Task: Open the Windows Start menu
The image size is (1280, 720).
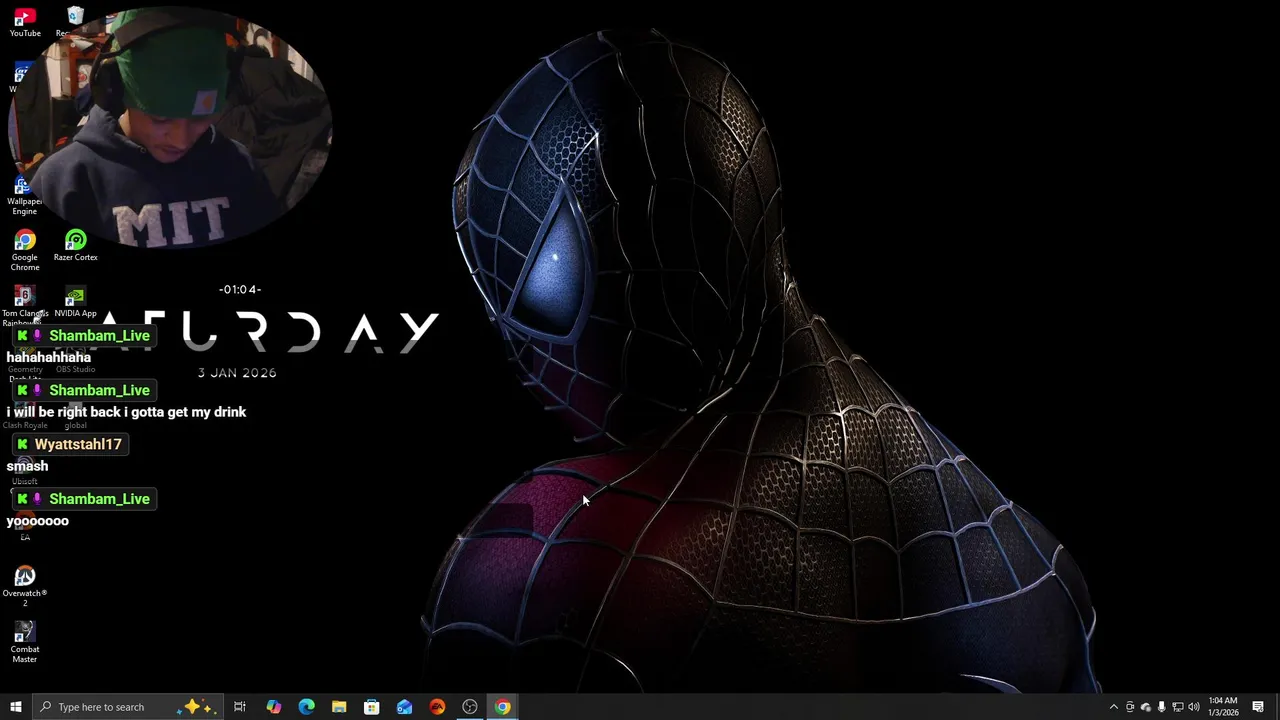Action: click(16, 707)
